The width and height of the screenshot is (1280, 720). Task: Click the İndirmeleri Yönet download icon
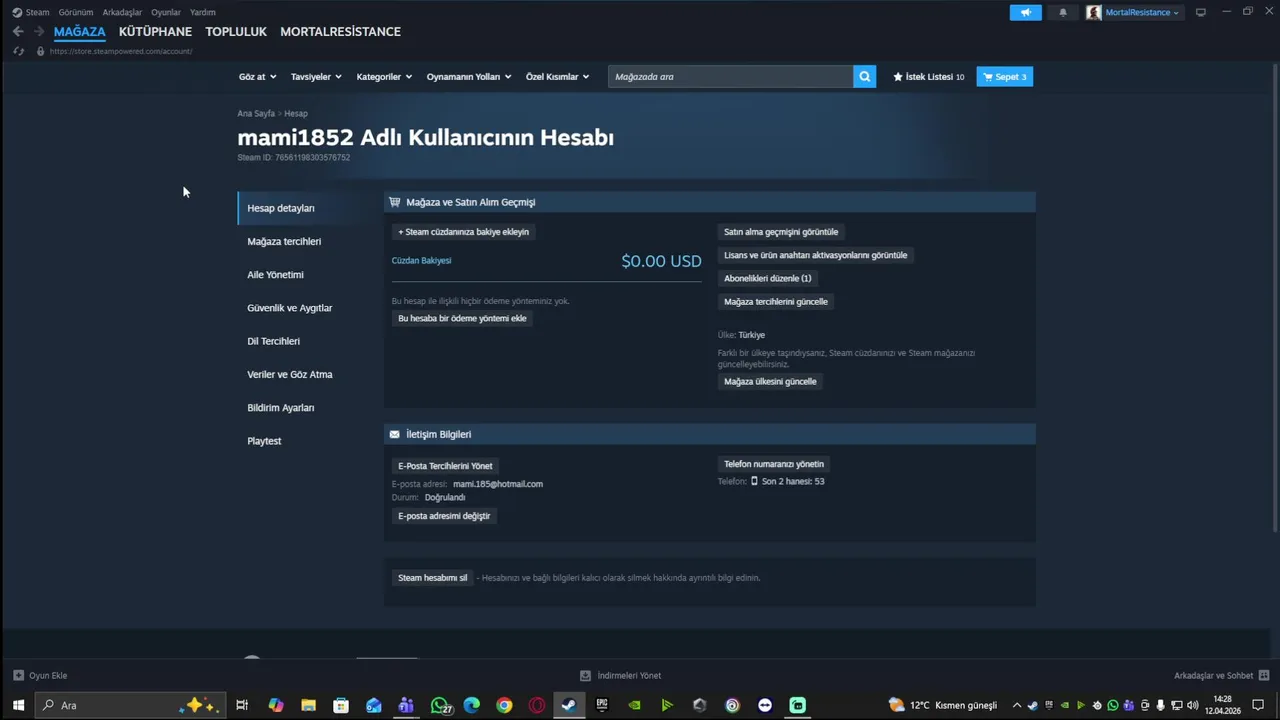coord(586,675)
